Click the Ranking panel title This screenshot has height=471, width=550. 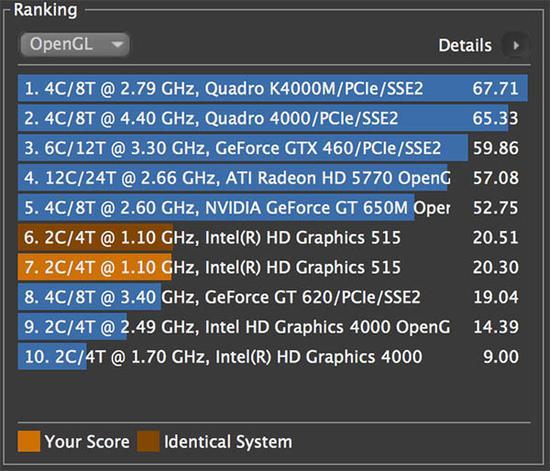[x=45, y=10]
